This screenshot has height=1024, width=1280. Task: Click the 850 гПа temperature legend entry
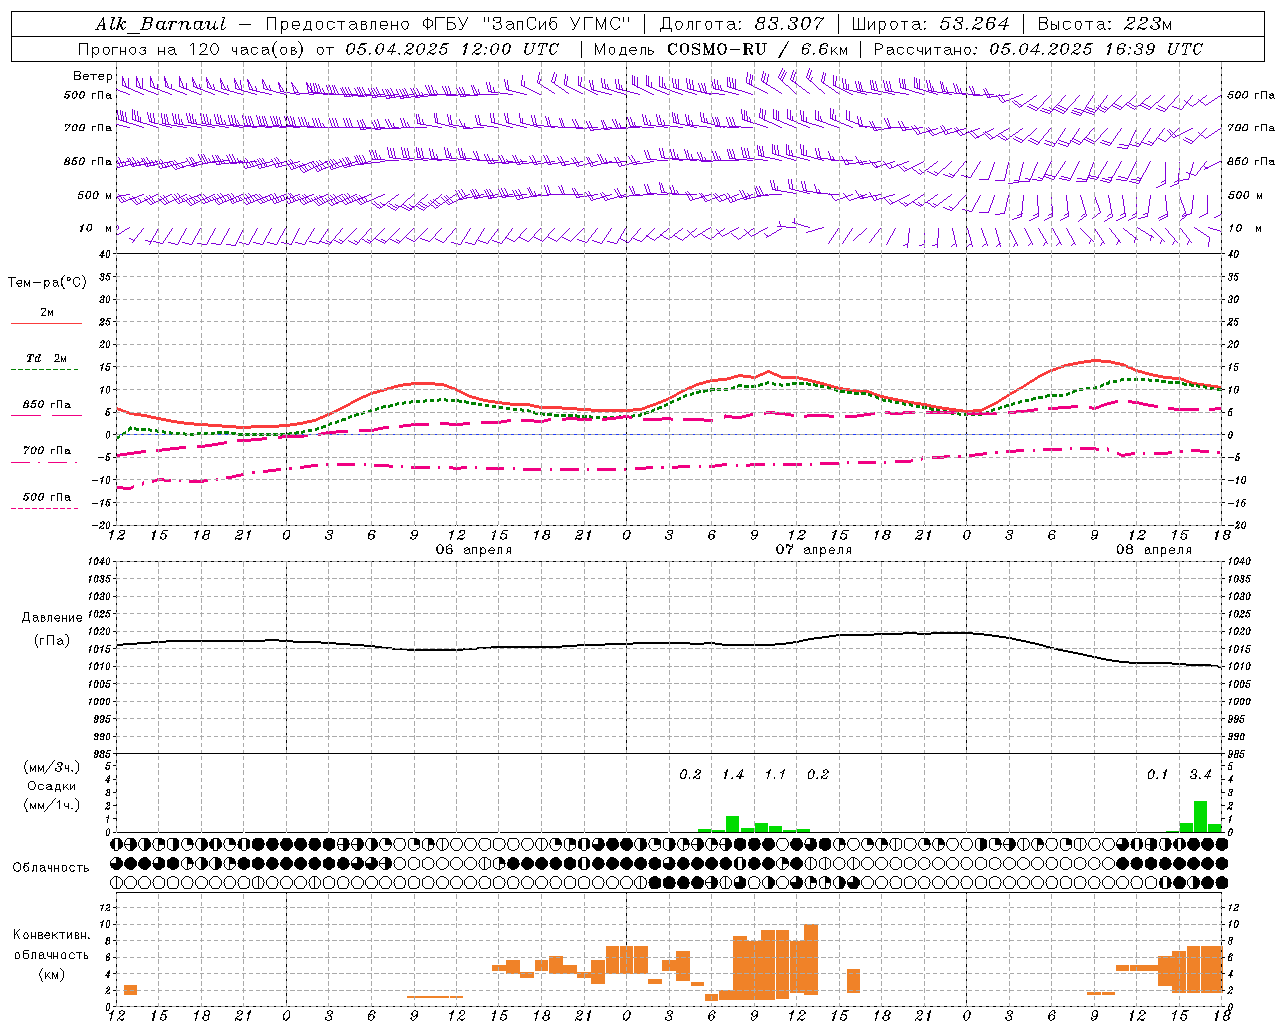coord(46,405)
